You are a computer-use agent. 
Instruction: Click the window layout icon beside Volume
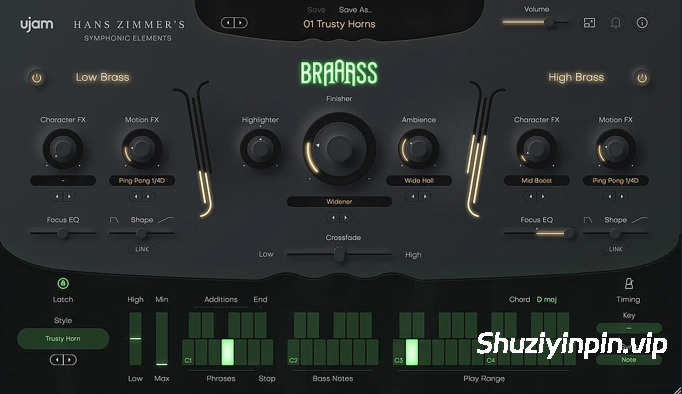pyautogui.click(x=589, y=23)
